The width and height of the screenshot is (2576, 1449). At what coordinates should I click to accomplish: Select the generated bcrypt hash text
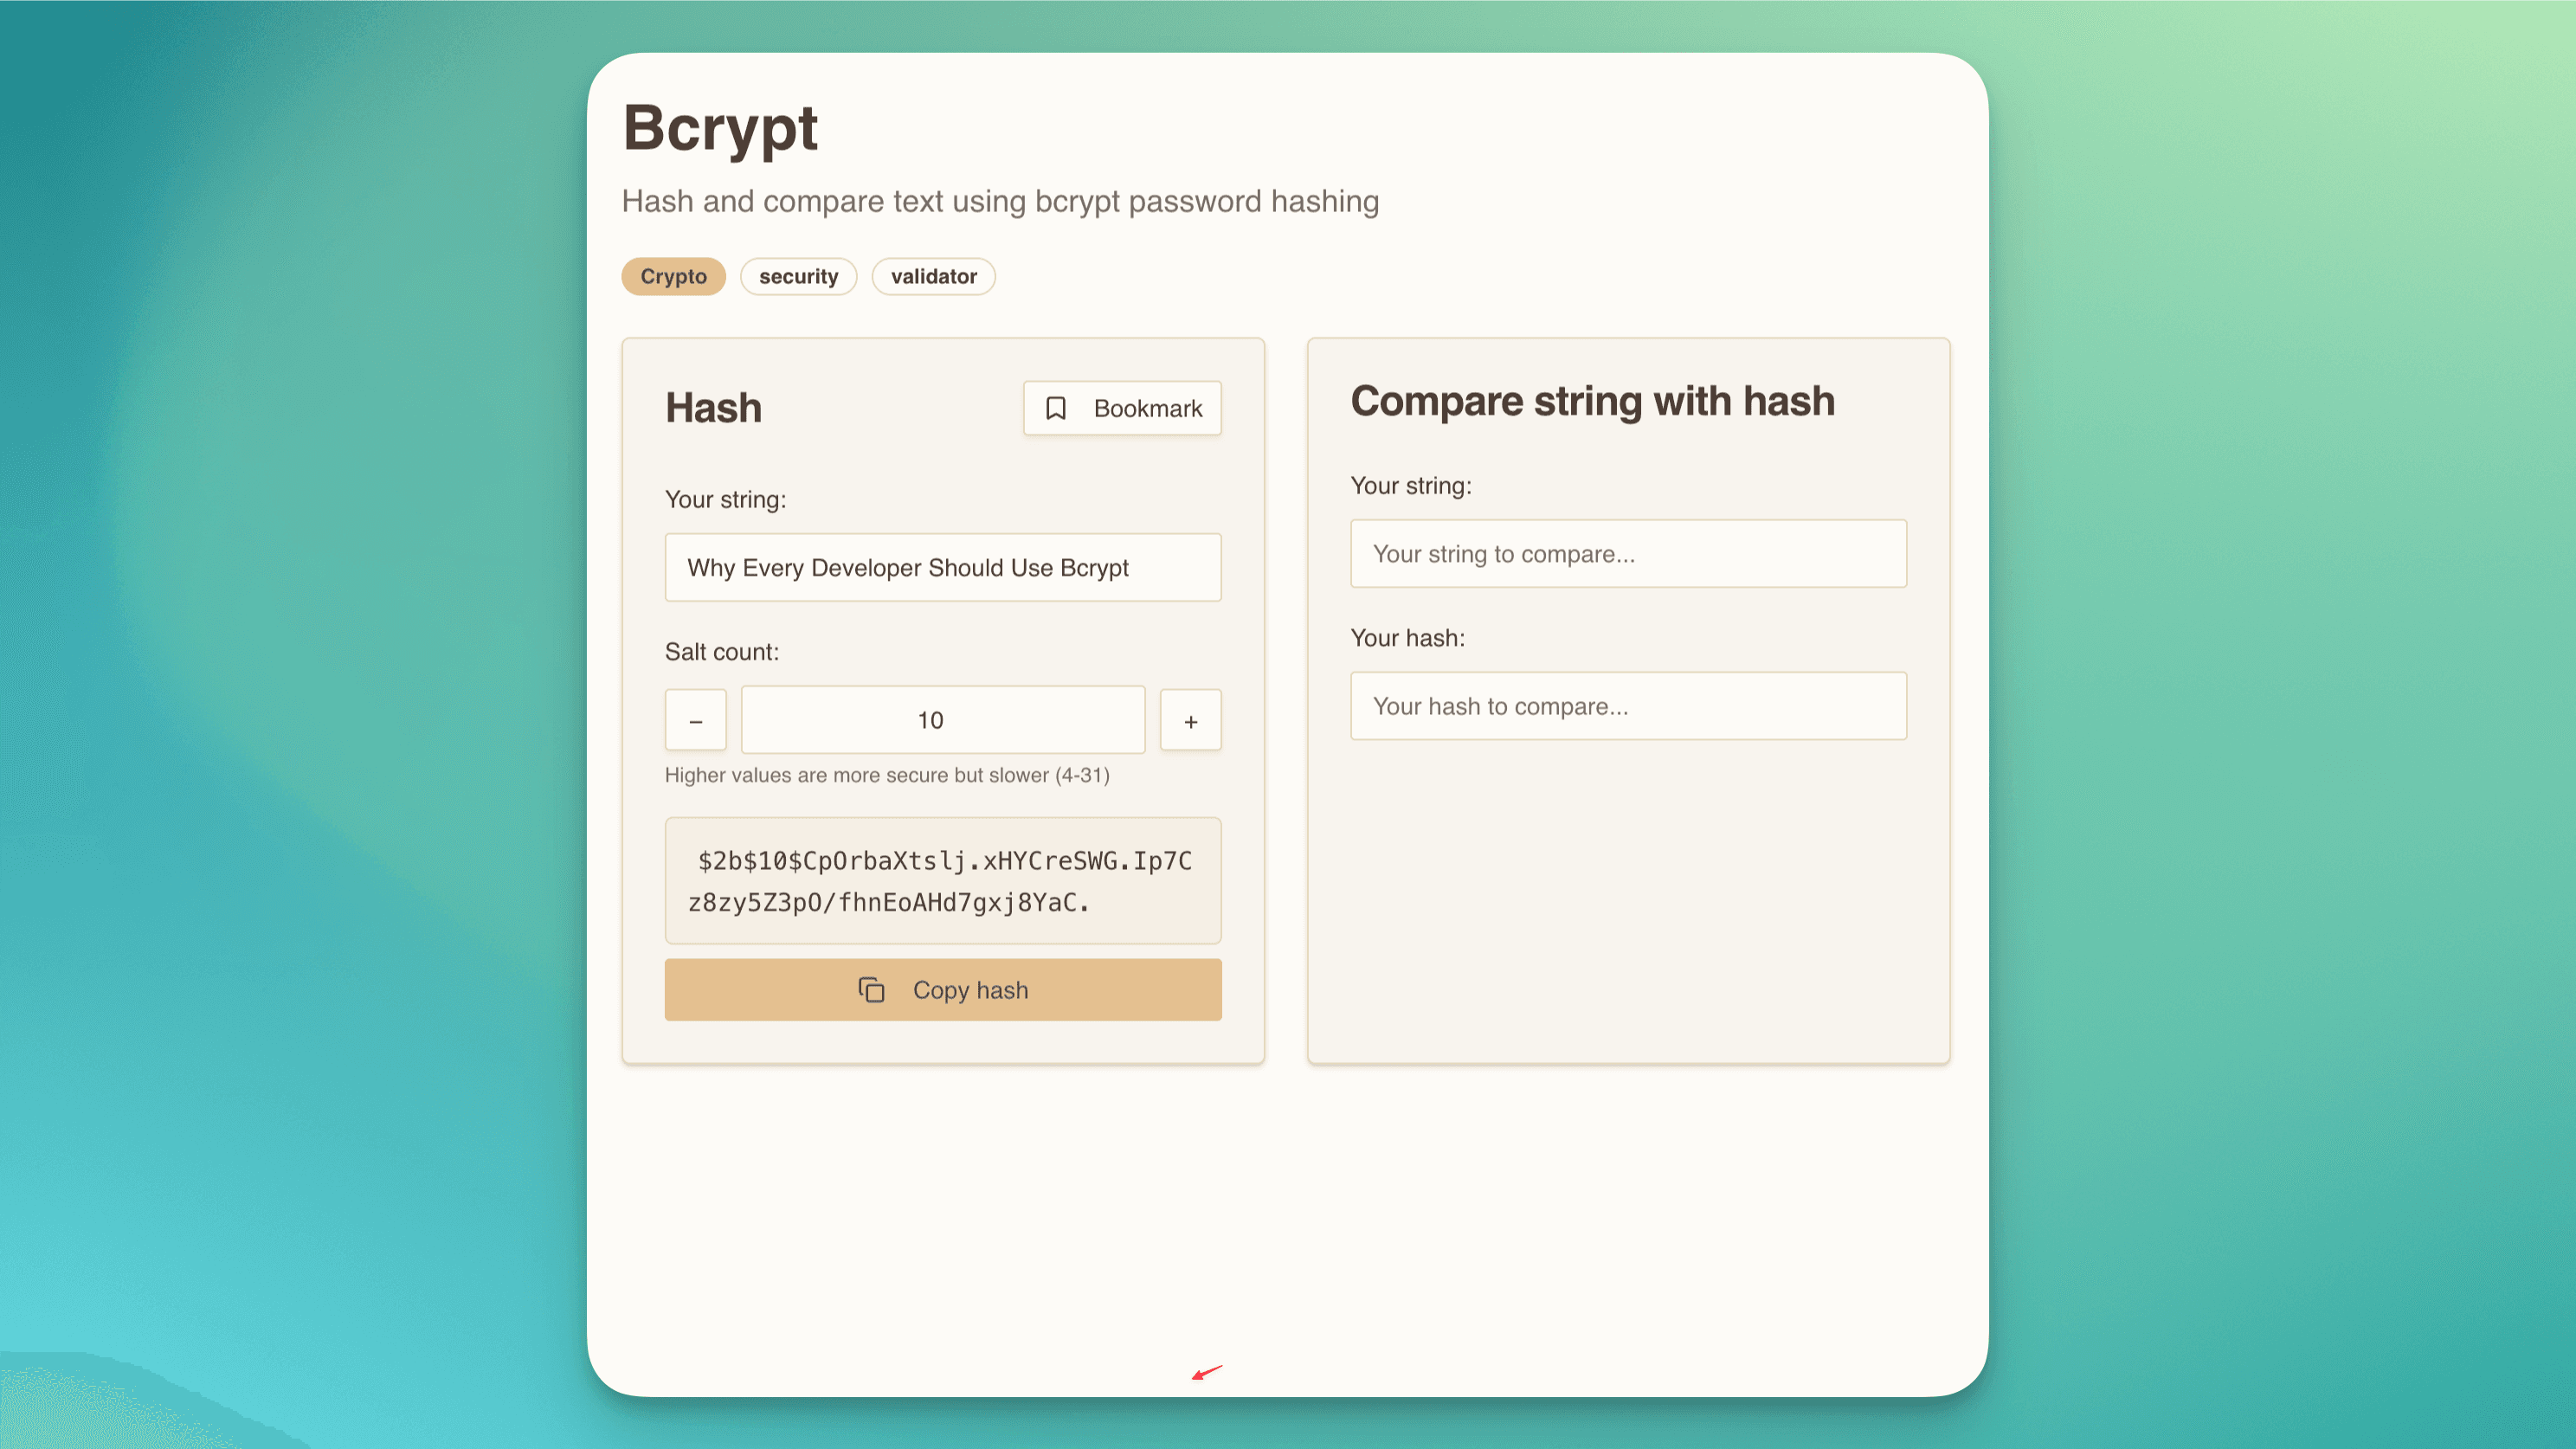pyautogui.click(x=942, y=881)
